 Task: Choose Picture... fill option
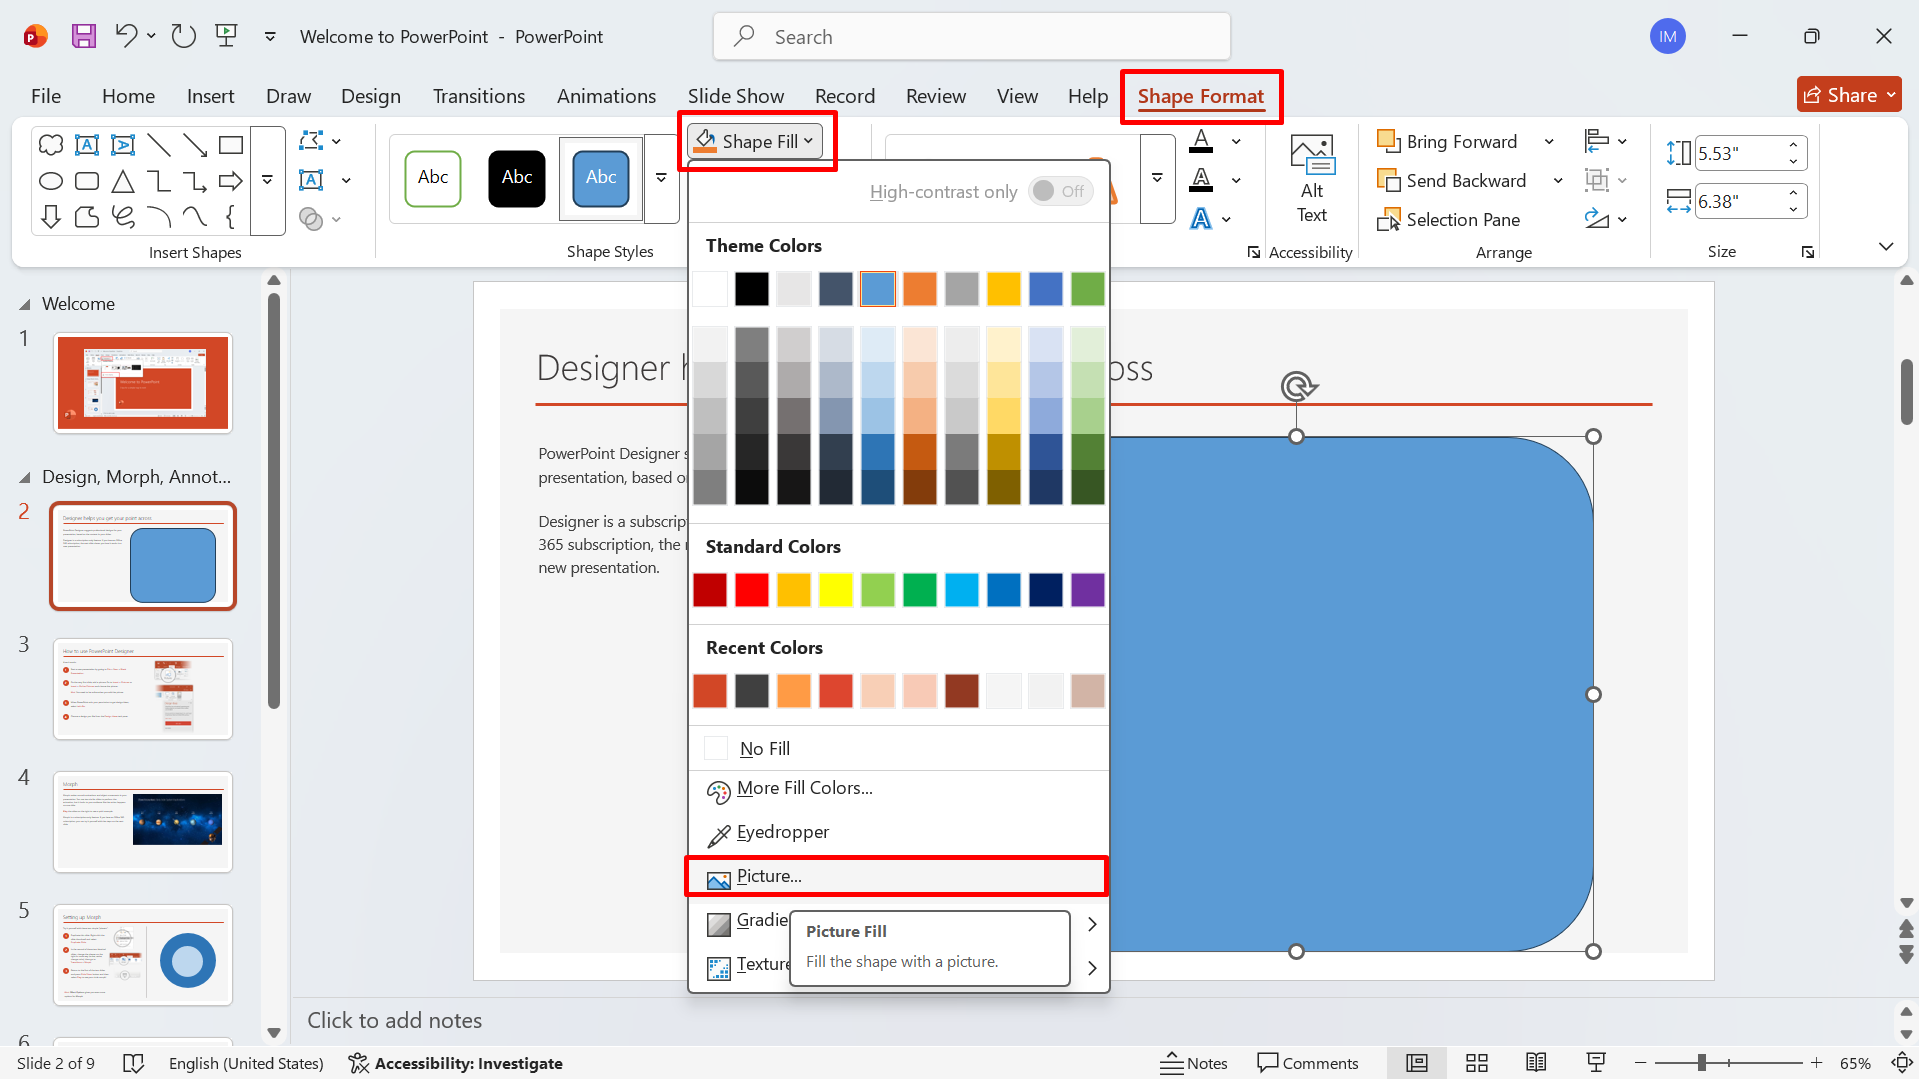tap(898, 876)
